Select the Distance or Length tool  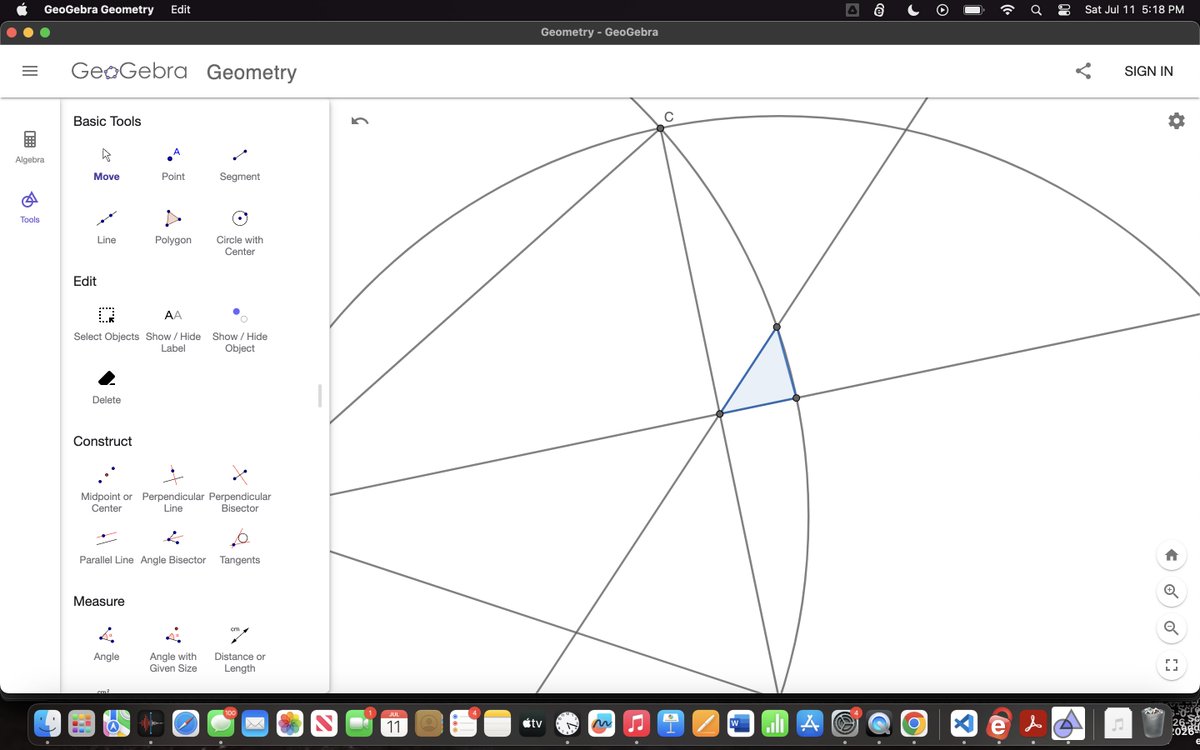coord(240,649)
